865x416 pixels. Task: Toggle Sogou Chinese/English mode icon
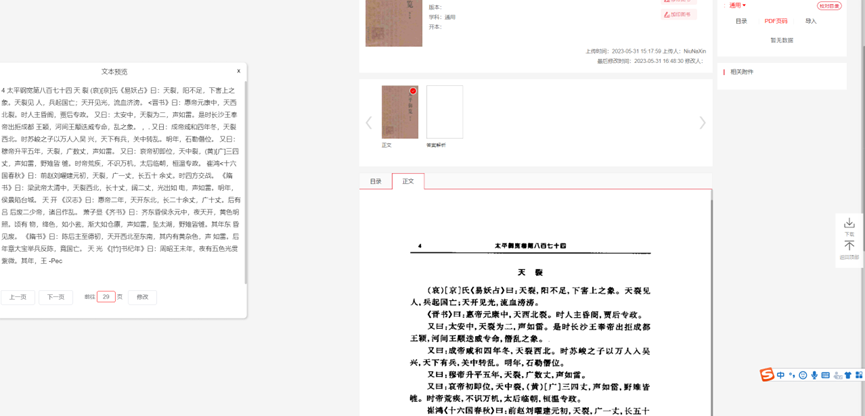[781, 375]
